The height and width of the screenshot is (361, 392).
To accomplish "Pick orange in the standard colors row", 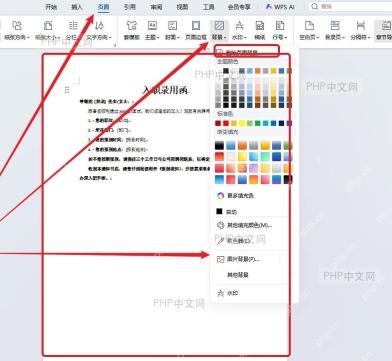I will (234, 123).
